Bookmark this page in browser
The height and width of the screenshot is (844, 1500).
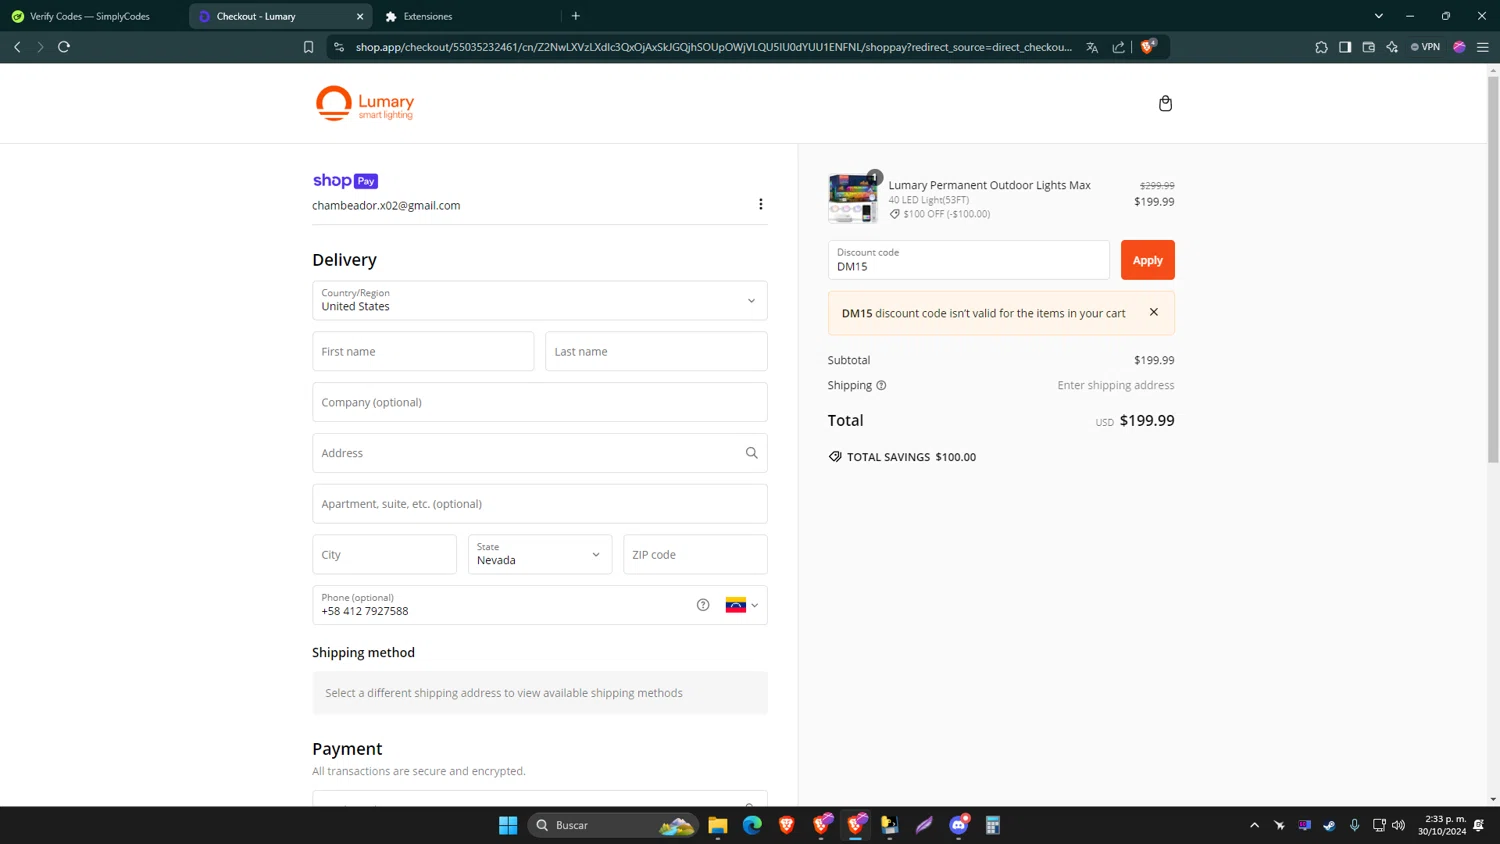(x=308, y=47)
